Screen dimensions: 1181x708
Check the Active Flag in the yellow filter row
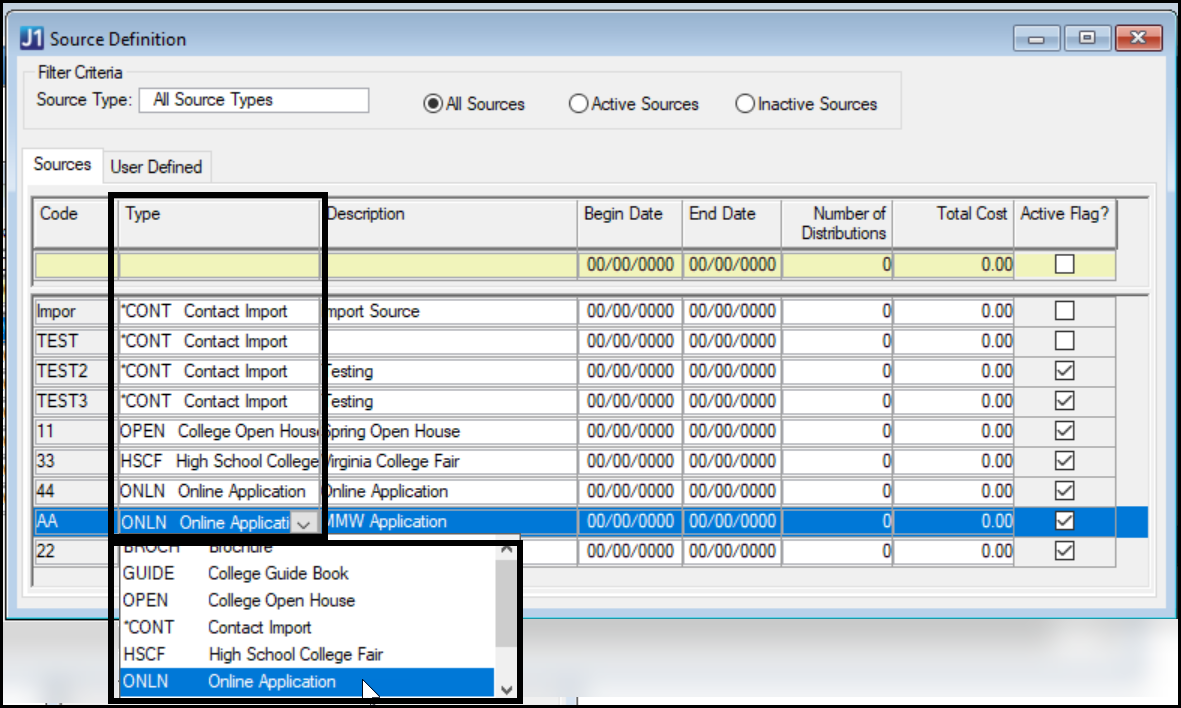(1065, 265)
